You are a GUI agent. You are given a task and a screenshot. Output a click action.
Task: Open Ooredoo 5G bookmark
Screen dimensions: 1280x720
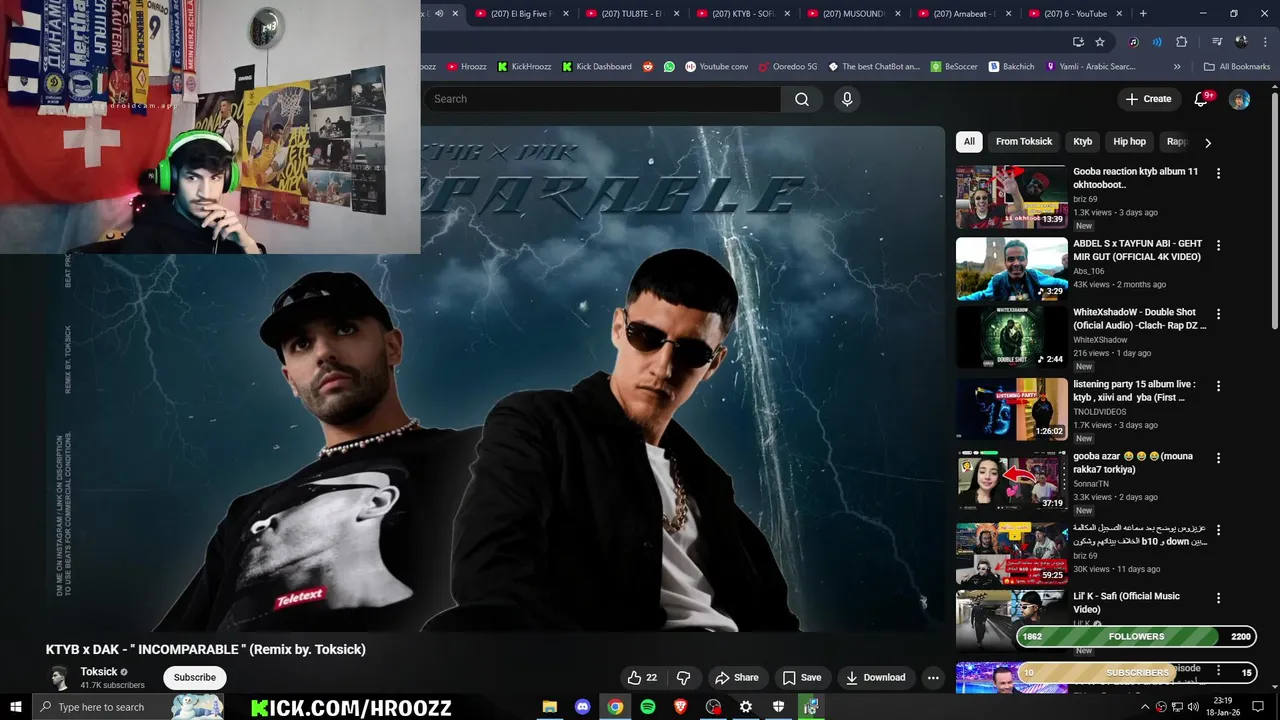[x=788, y=67]
